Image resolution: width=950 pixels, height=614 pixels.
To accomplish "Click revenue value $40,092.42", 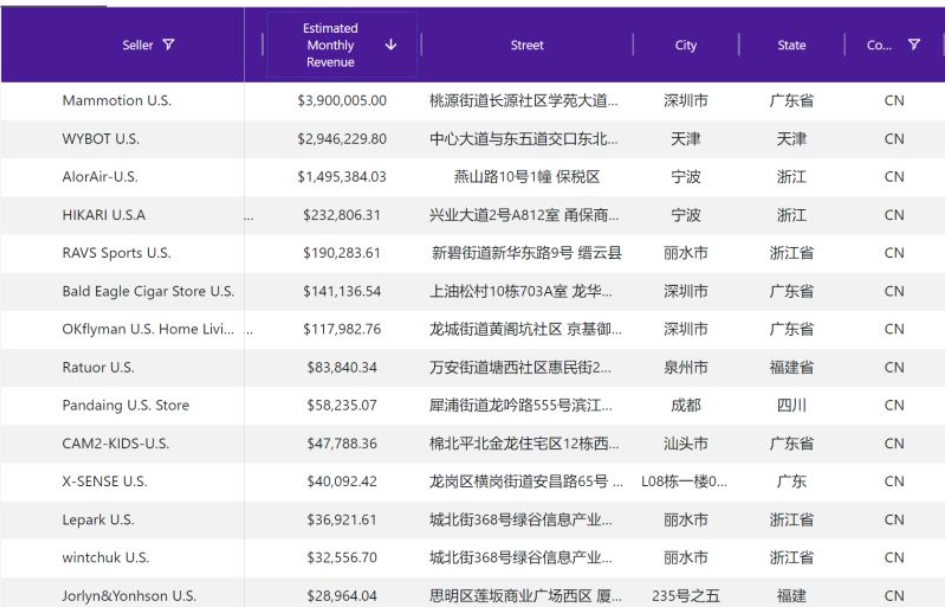I will click(x=342, y=481).
